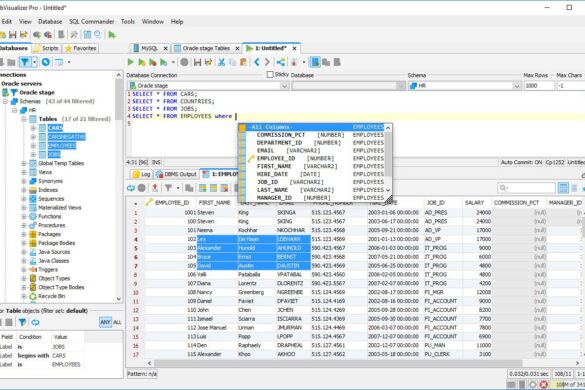Switch to the Scripts tab

pyautogui.click(x=46, y=48)
